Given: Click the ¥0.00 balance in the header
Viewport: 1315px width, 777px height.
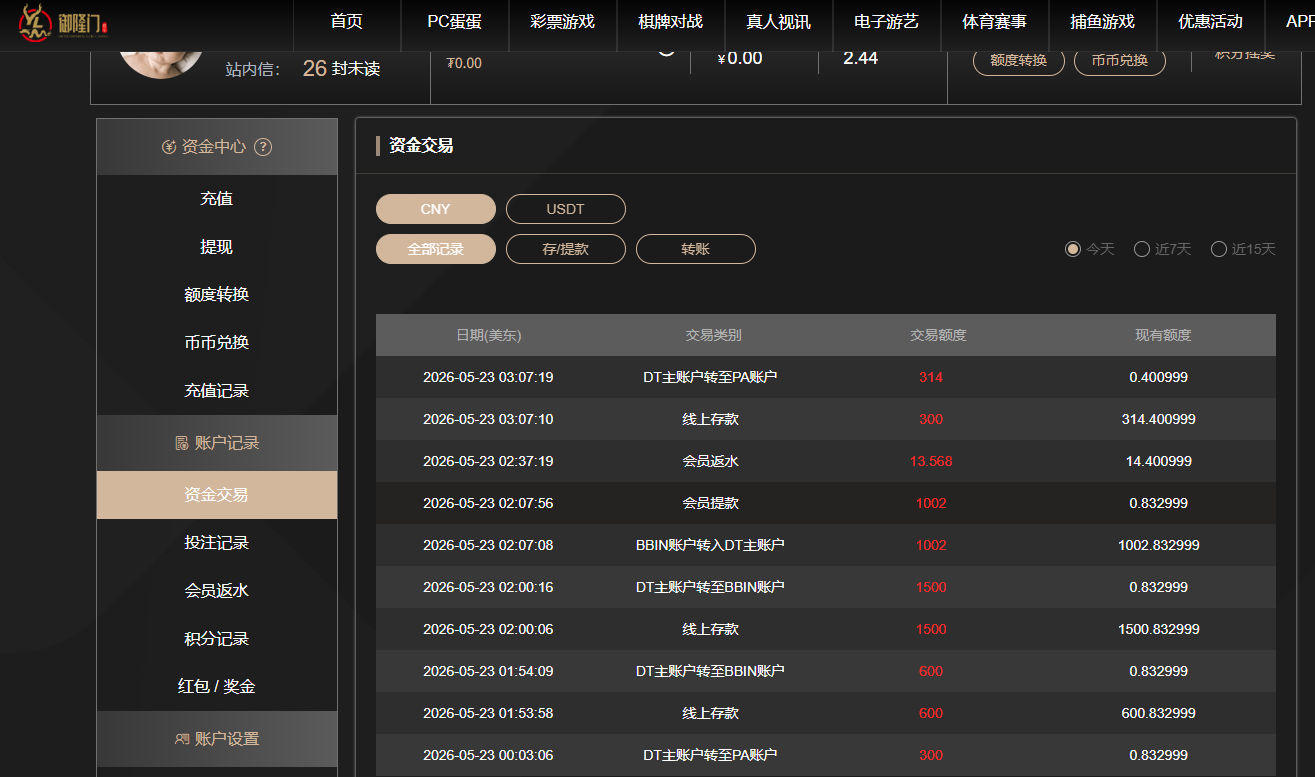Looking at the screenshot, I should click(x=740, y=58).
